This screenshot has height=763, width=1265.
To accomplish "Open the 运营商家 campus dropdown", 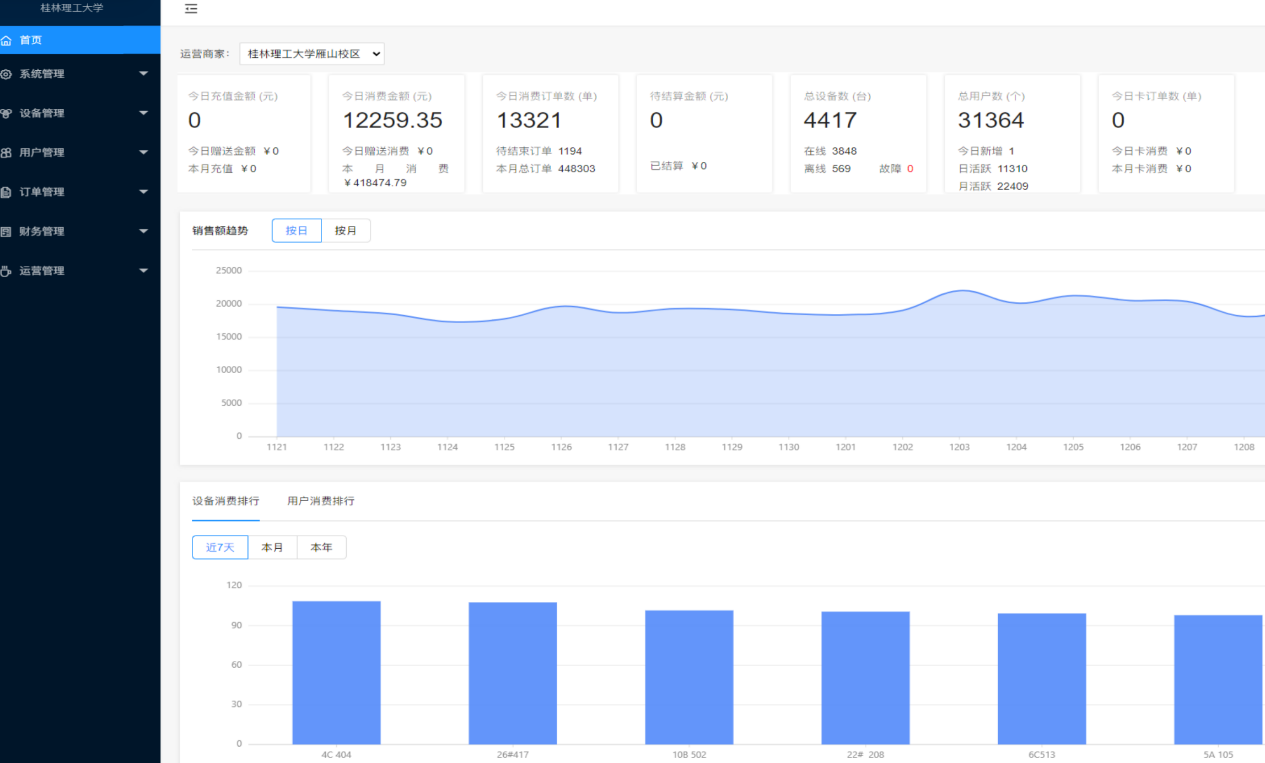I will click(312, 54).
